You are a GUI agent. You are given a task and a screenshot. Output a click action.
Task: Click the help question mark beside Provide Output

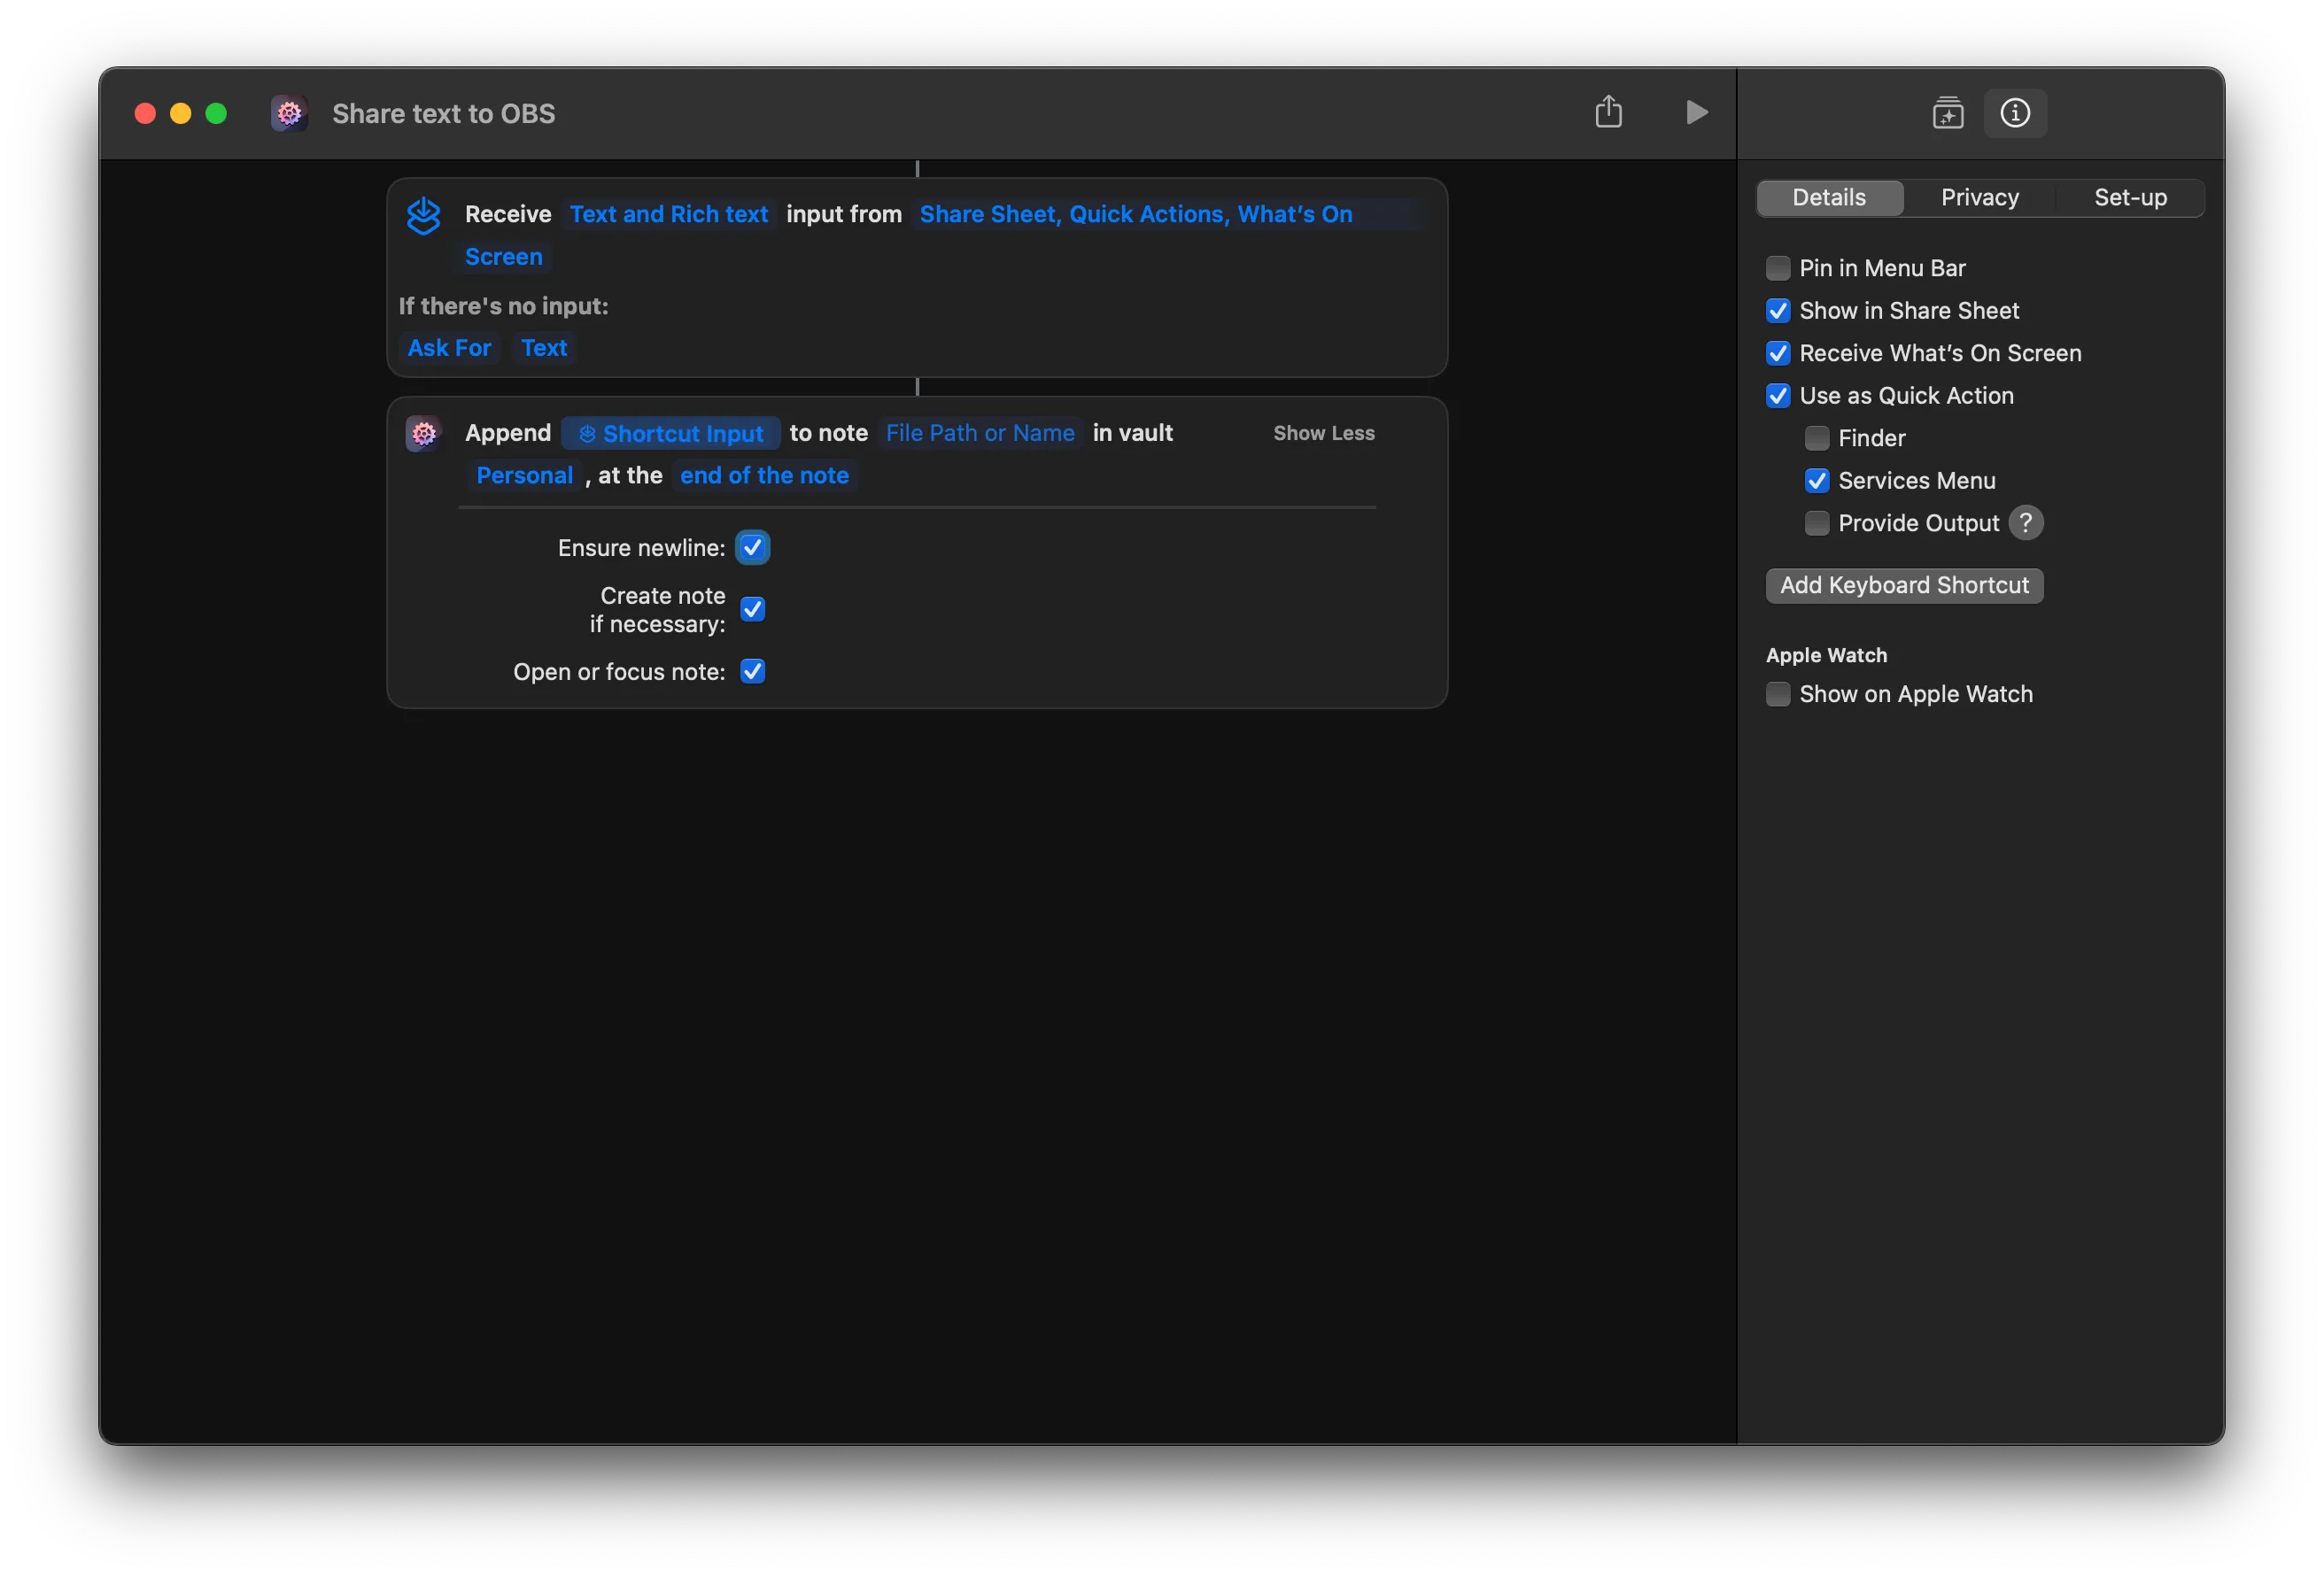tap(2027, 522)
